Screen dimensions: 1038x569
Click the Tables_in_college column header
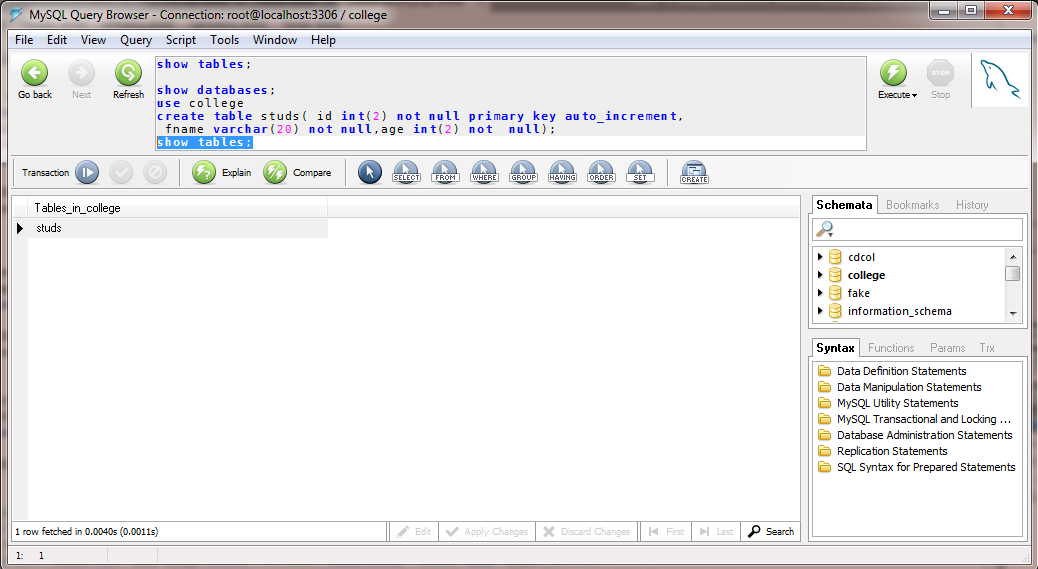(x=177, y=208)
